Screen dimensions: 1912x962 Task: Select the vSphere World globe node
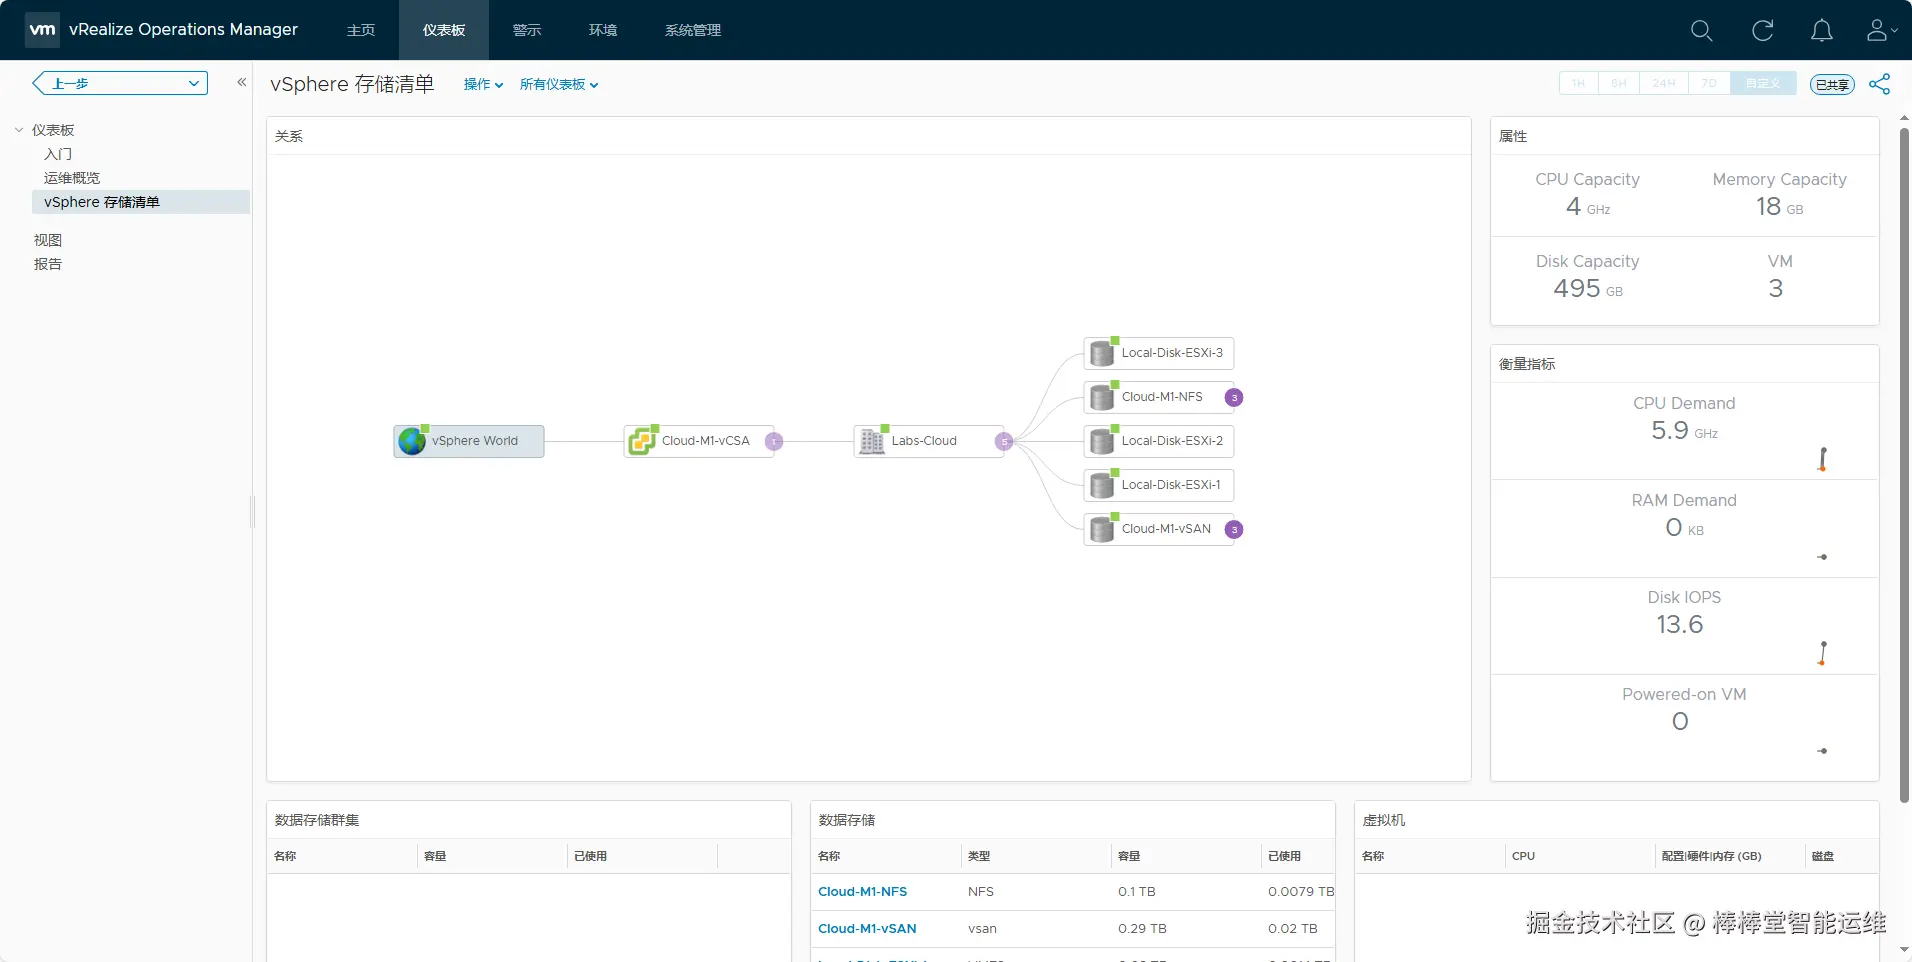pos(469,441)
